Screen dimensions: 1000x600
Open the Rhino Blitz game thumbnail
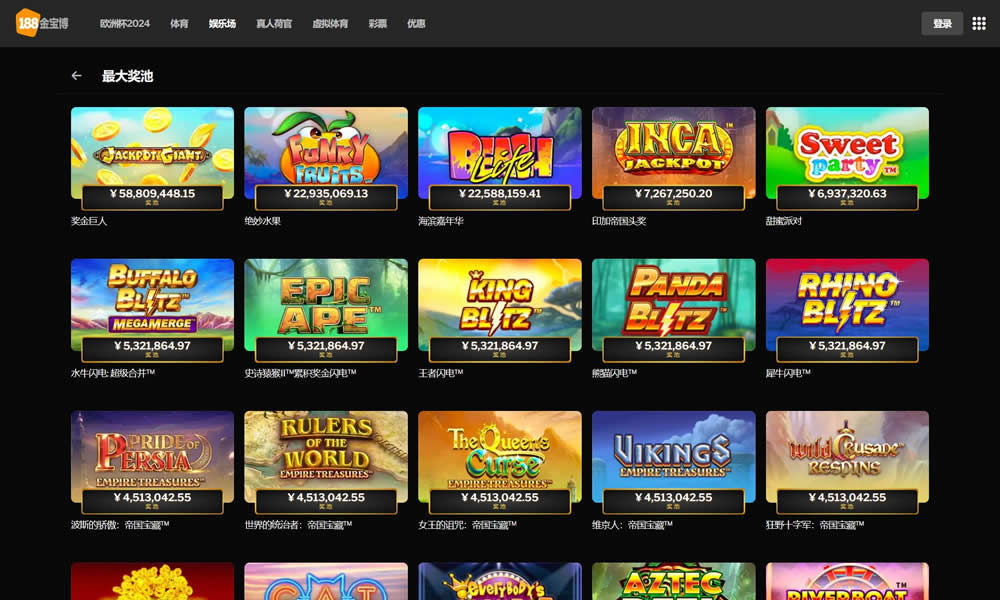(847, 305)
